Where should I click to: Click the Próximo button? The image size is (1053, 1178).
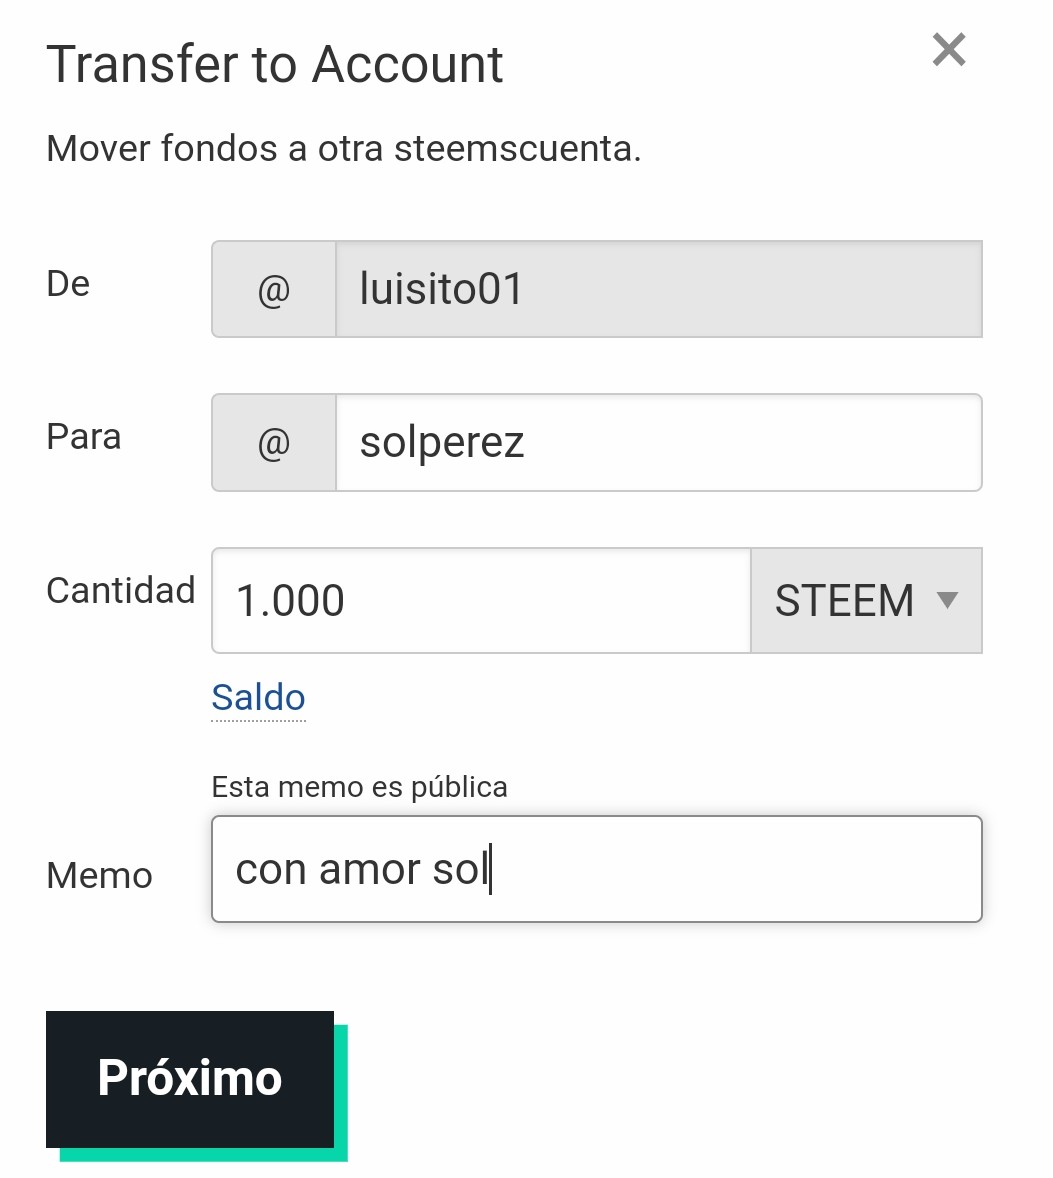pyautogui.click(x=190, y=1079)
